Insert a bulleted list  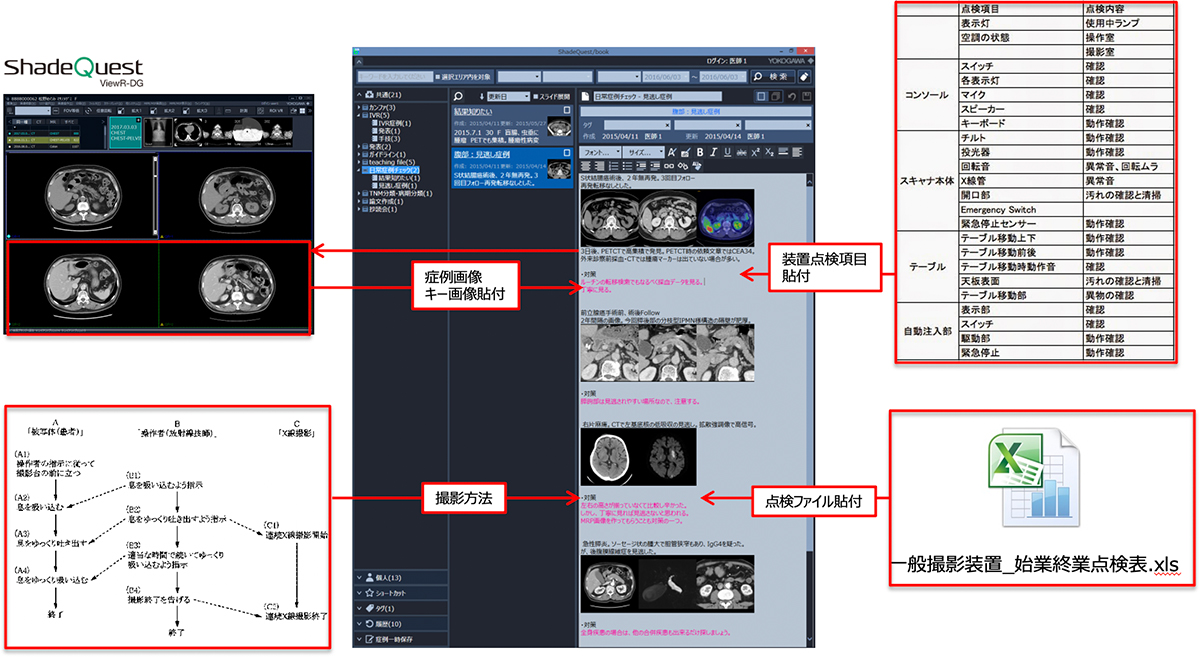[x=627, y=166]
